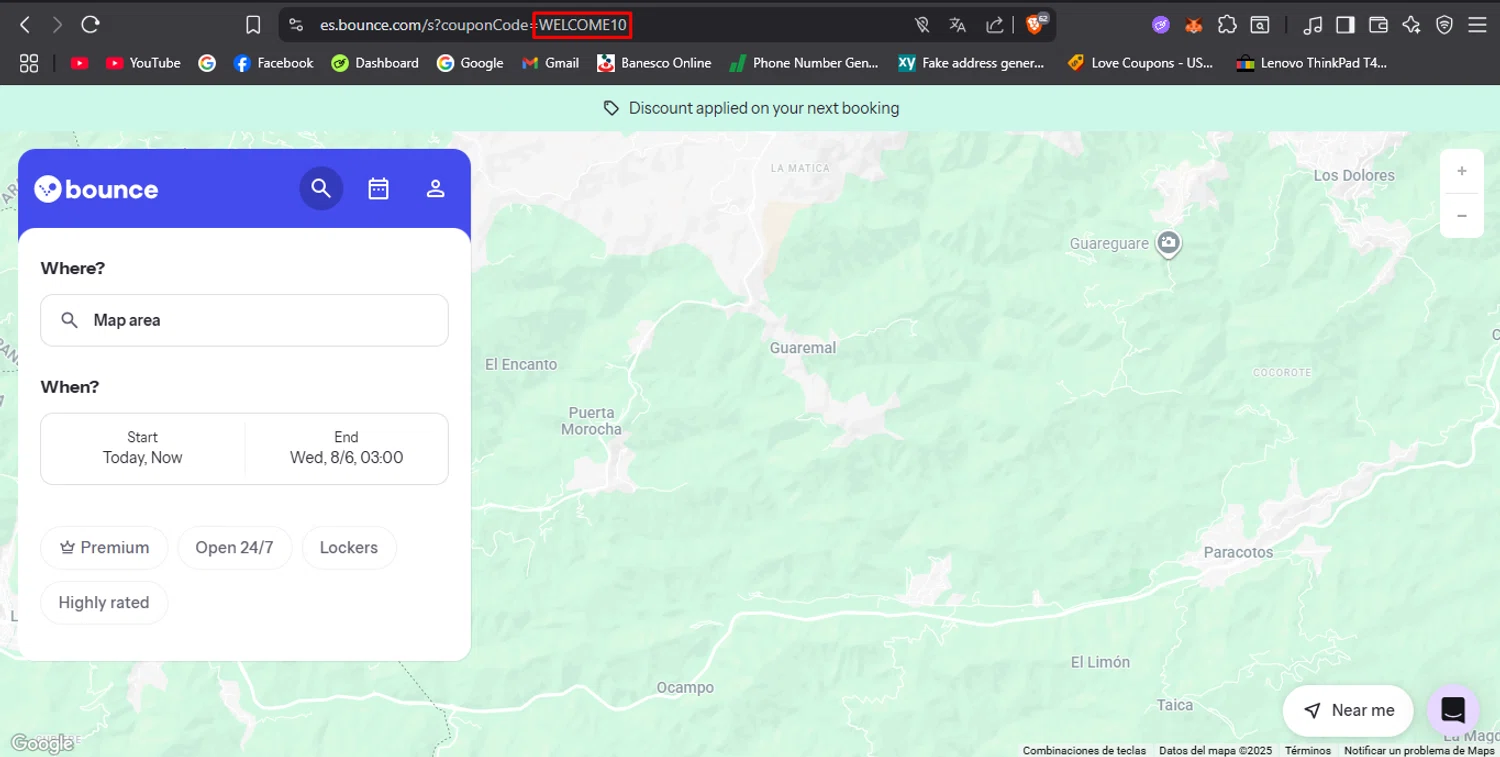Open the translate page icon

[x=958, y=25]
